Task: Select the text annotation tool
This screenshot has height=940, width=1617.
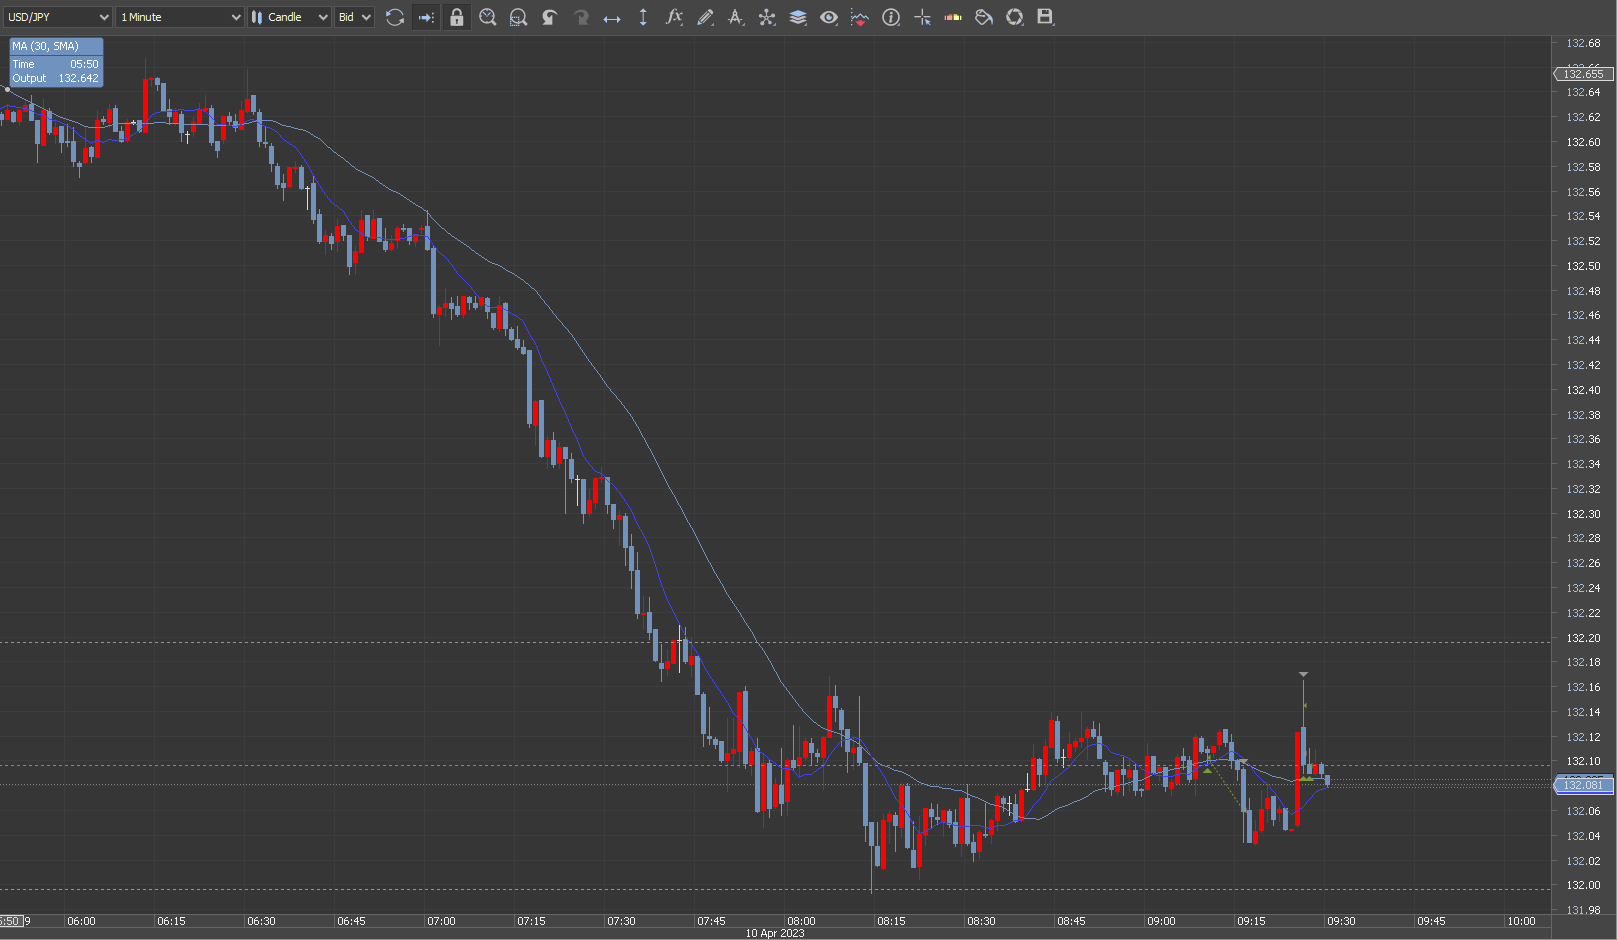Action: pos(736,17)
